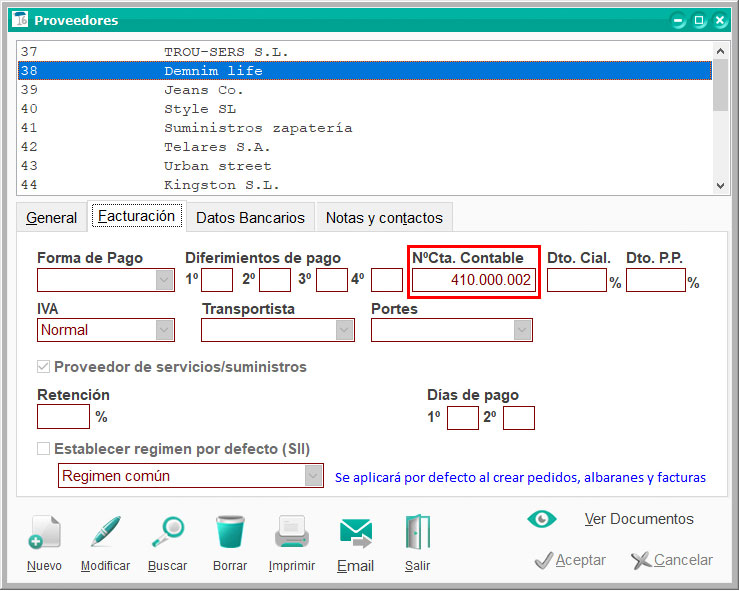Click the 4º Diferimientos de pago field
Screen dimensions: 739x591
tap(387, 280)
